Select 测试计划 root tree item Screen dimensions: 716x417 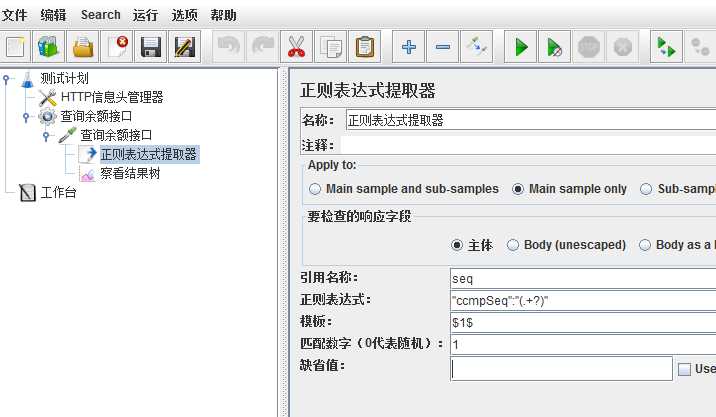[64, 79]
